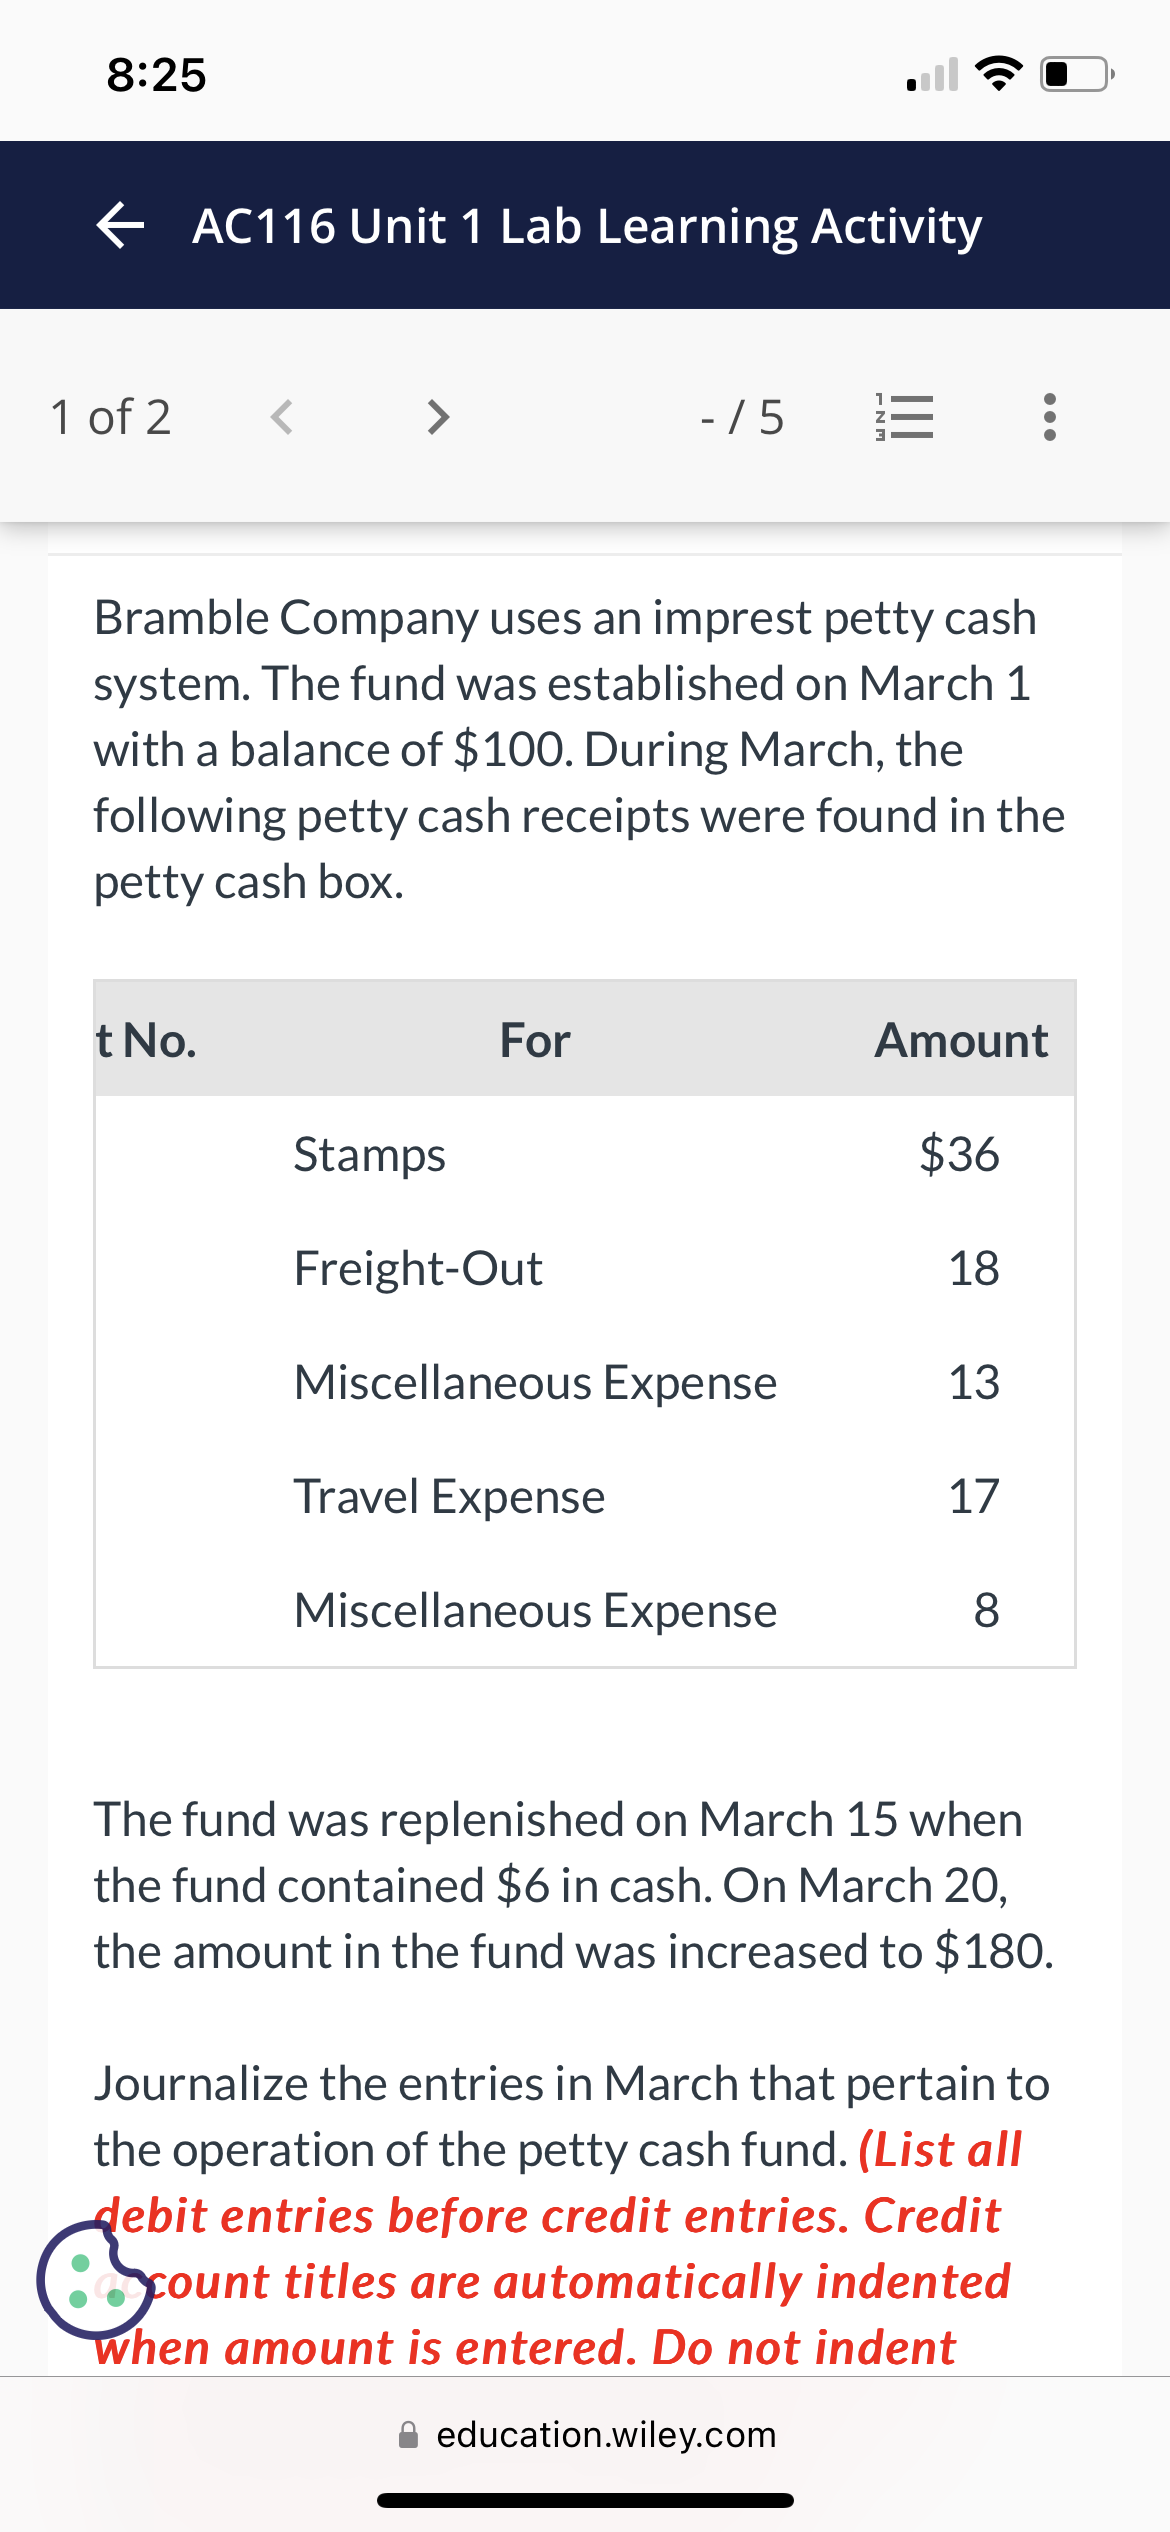
Task: Tap the lock icon beside the URL
Action: coord(408,2434)
